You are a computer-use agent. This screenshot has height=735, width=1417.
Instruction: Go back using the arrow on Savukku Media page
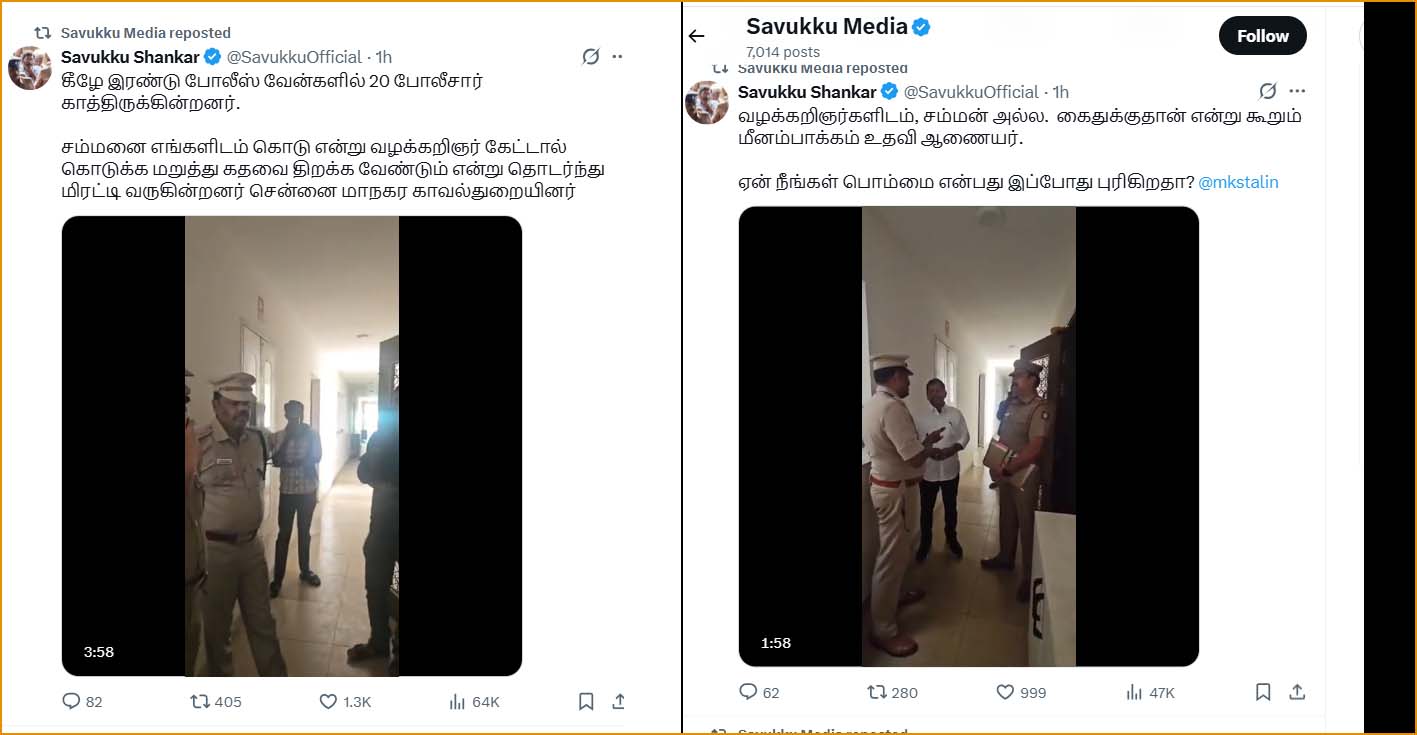pyautogui.click(x=697, y=35)
